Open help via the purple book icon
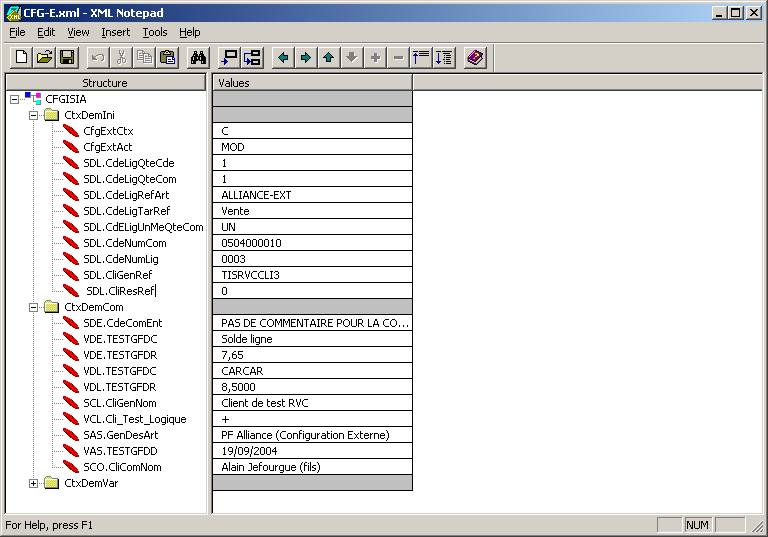Image resolution: width=768 pixels, height=537 pixels. 475,57
